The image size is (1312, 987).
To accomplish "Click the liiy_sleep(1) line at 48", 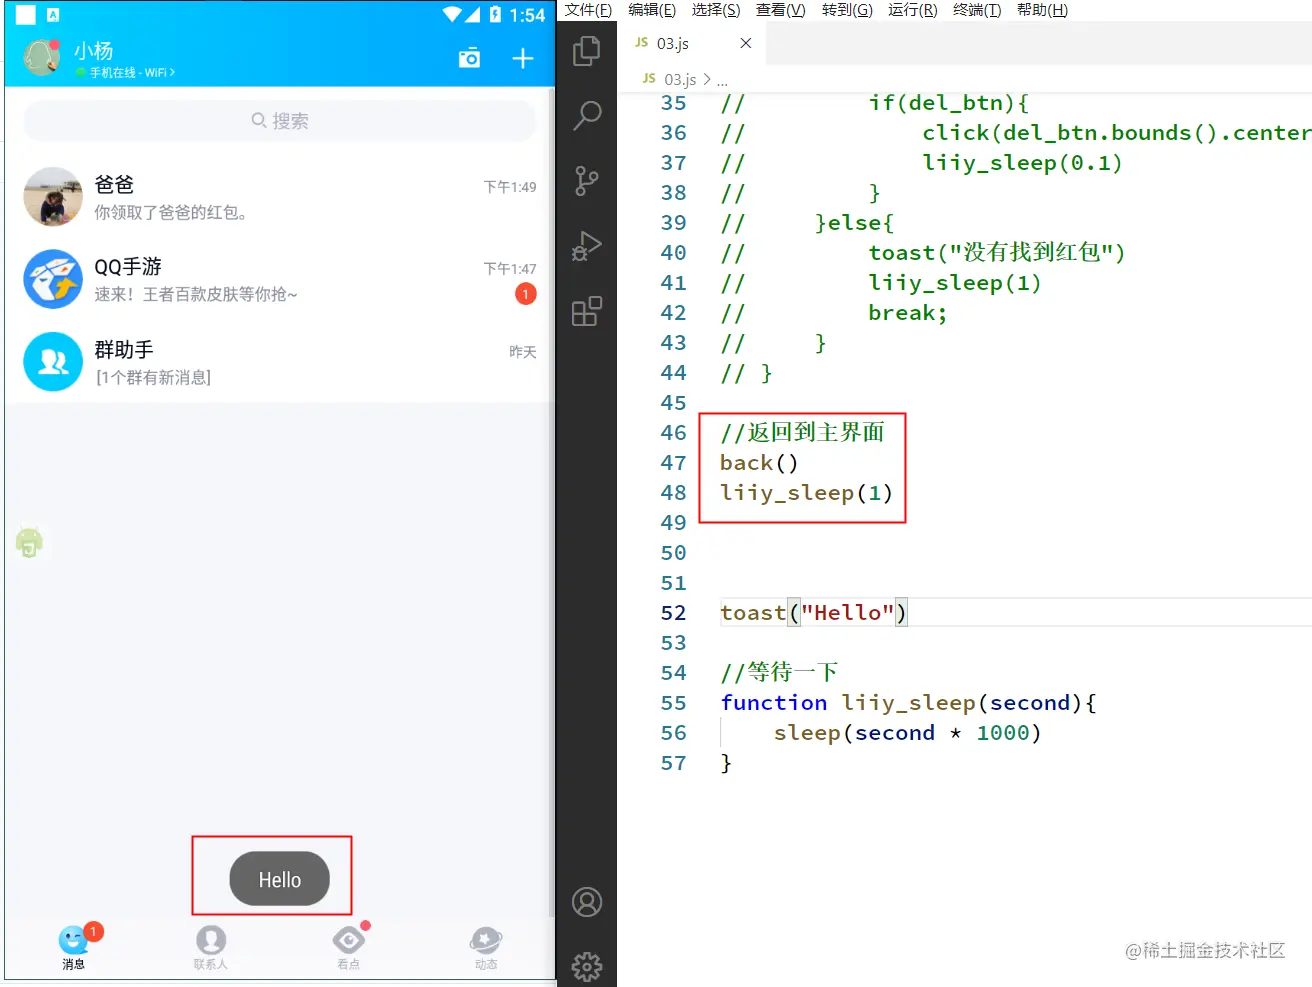I will pos(806,493).
